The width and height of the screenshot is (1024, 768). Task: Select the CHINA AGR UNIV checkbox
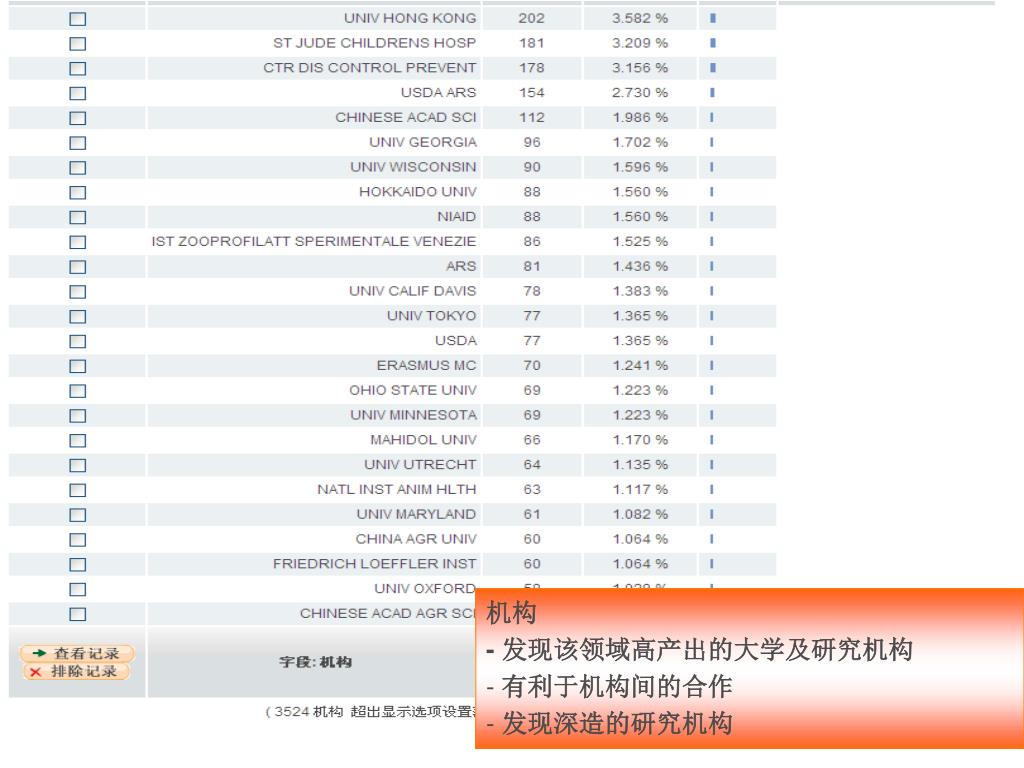click(78, 540)
